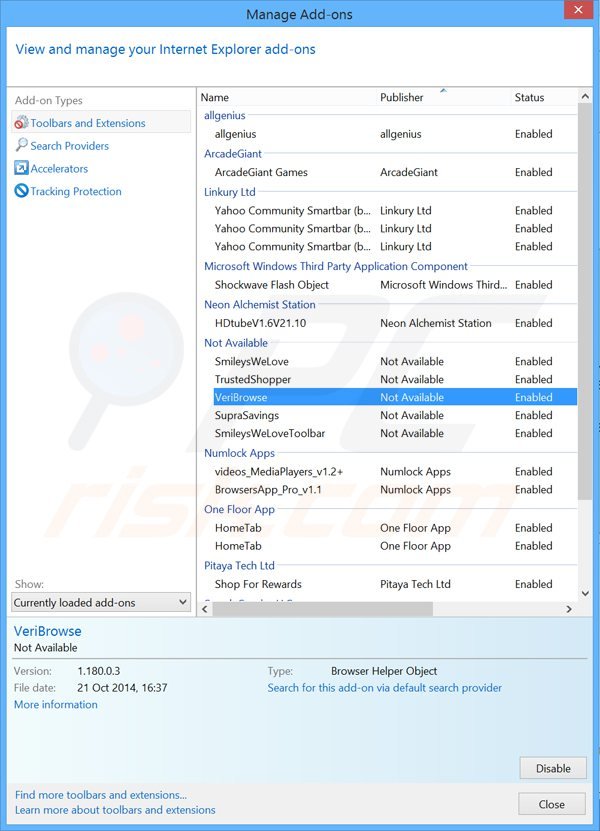This screenshot has height=831, width=600.
Task: Click the horizontal scrollbar right arrow
Action: [569, 609]
